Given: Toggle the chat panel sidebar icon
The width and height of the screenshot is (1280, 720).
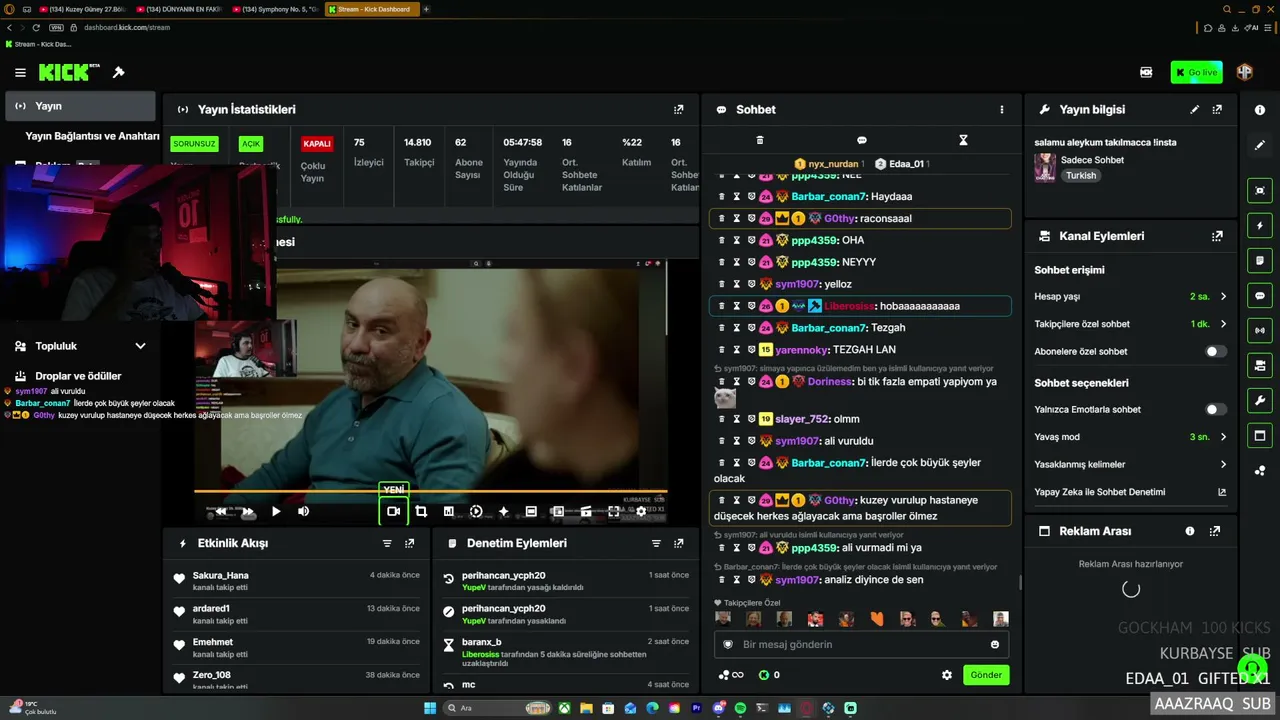Looking at the screenshot, I should pyautogui.click(x=1260, y=296).
